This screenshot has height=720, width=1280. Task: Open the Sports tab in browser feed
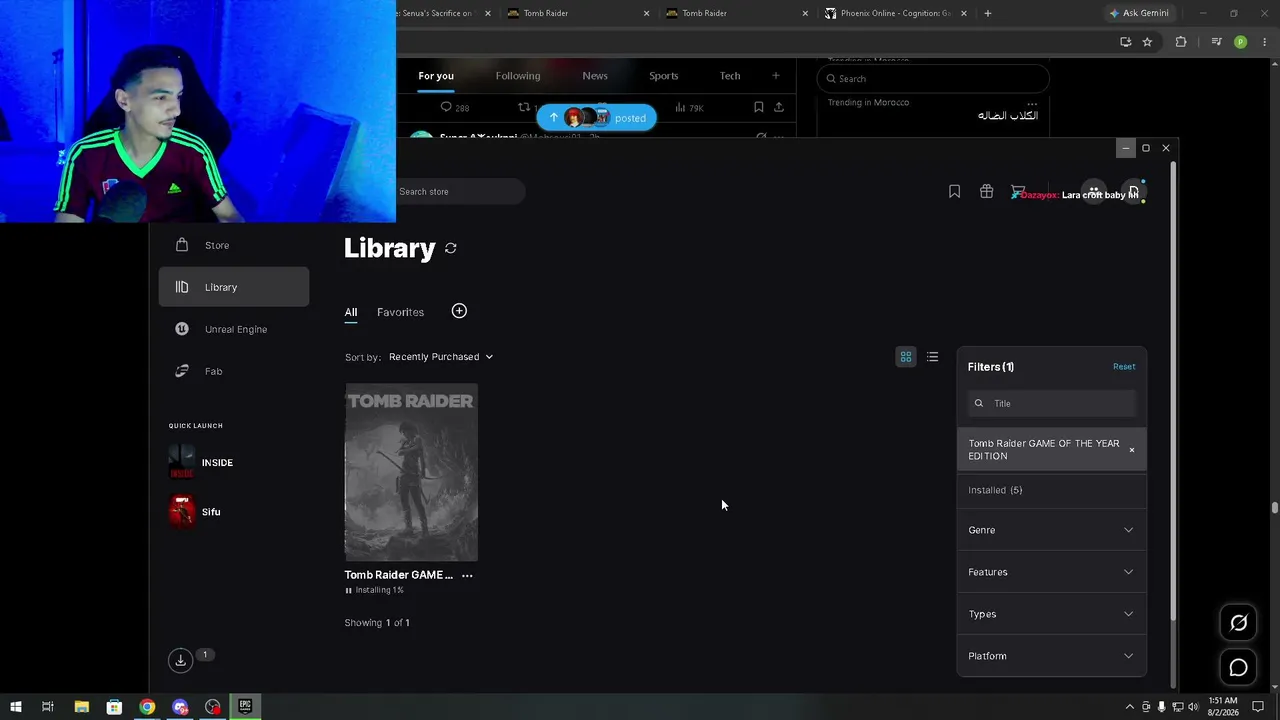(664, 76)
